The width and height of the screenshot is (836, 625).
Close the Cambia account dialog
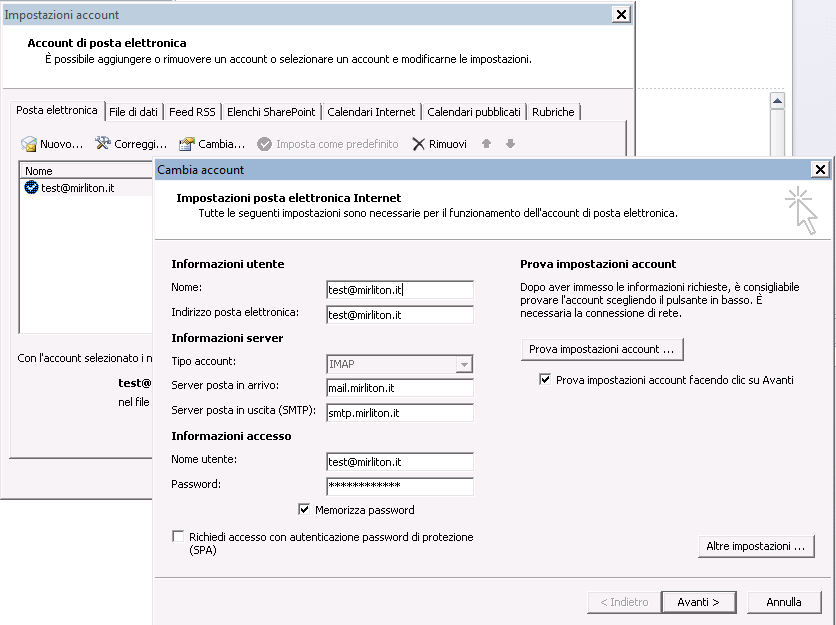pyautogui.click(x=820, y=170)
